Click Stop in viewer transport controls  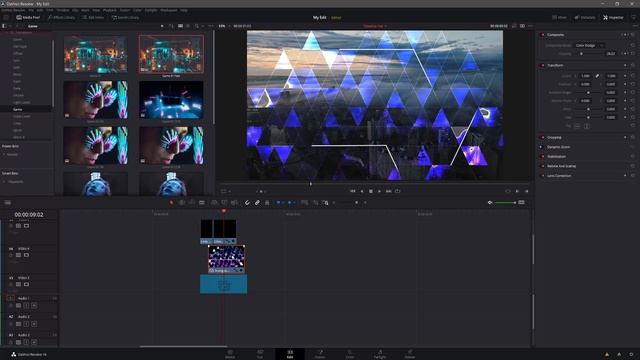click(x=371, y=191)
